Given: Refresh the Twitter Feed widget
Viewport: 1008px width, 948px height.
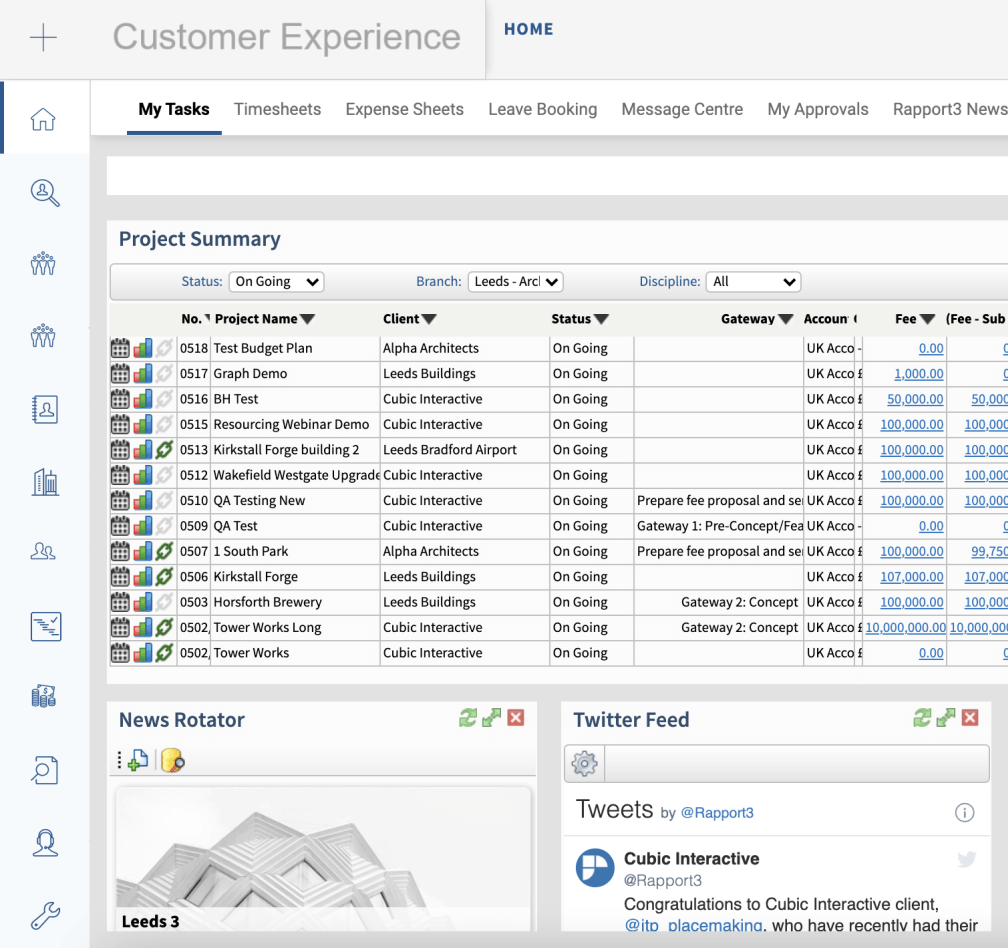Looking at the screenshot, I should tap(924, 717).
